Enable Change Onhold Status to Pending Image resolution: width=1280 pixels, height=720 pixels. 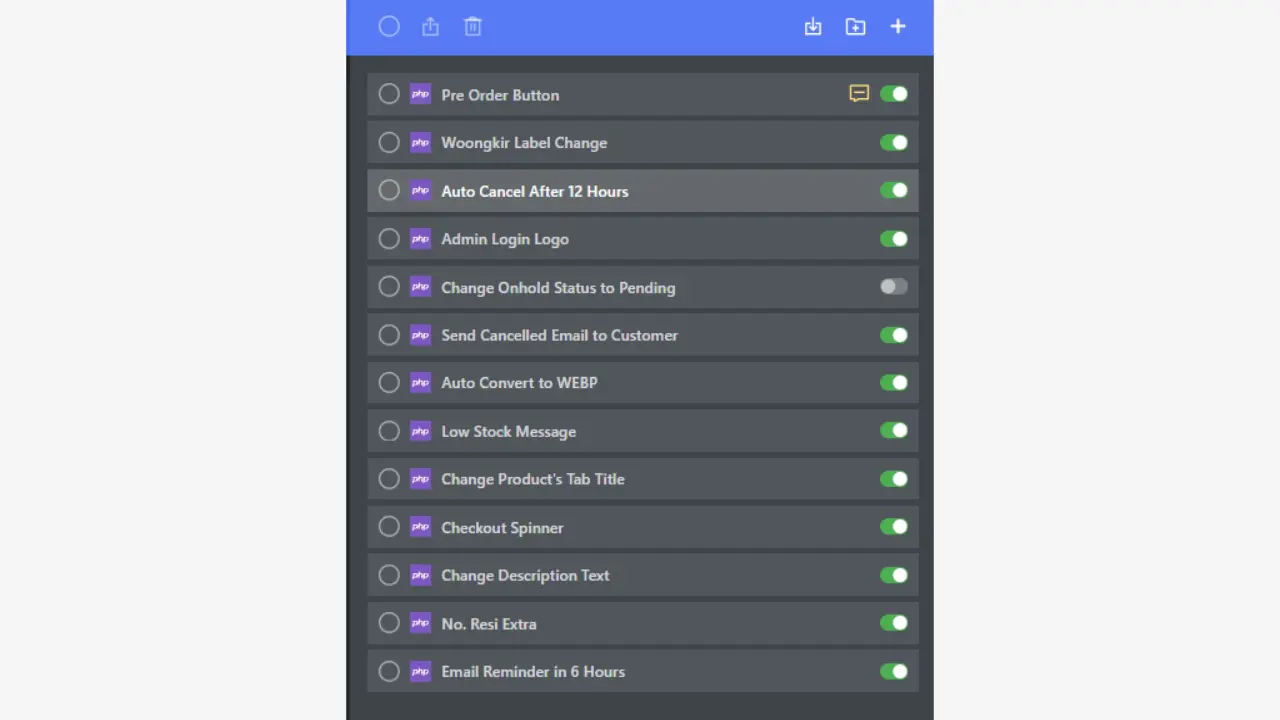pos(893,287)
